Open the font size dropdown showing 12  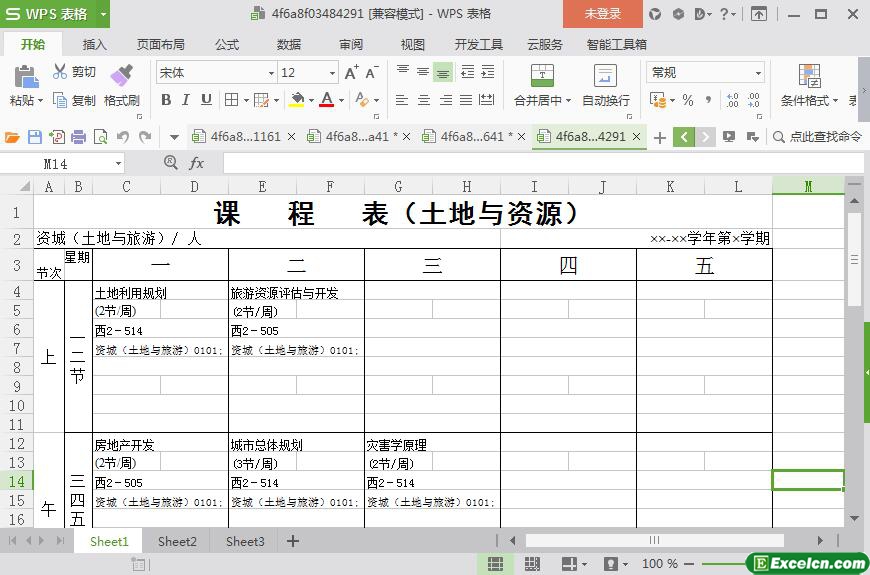[x=332, y=73]
